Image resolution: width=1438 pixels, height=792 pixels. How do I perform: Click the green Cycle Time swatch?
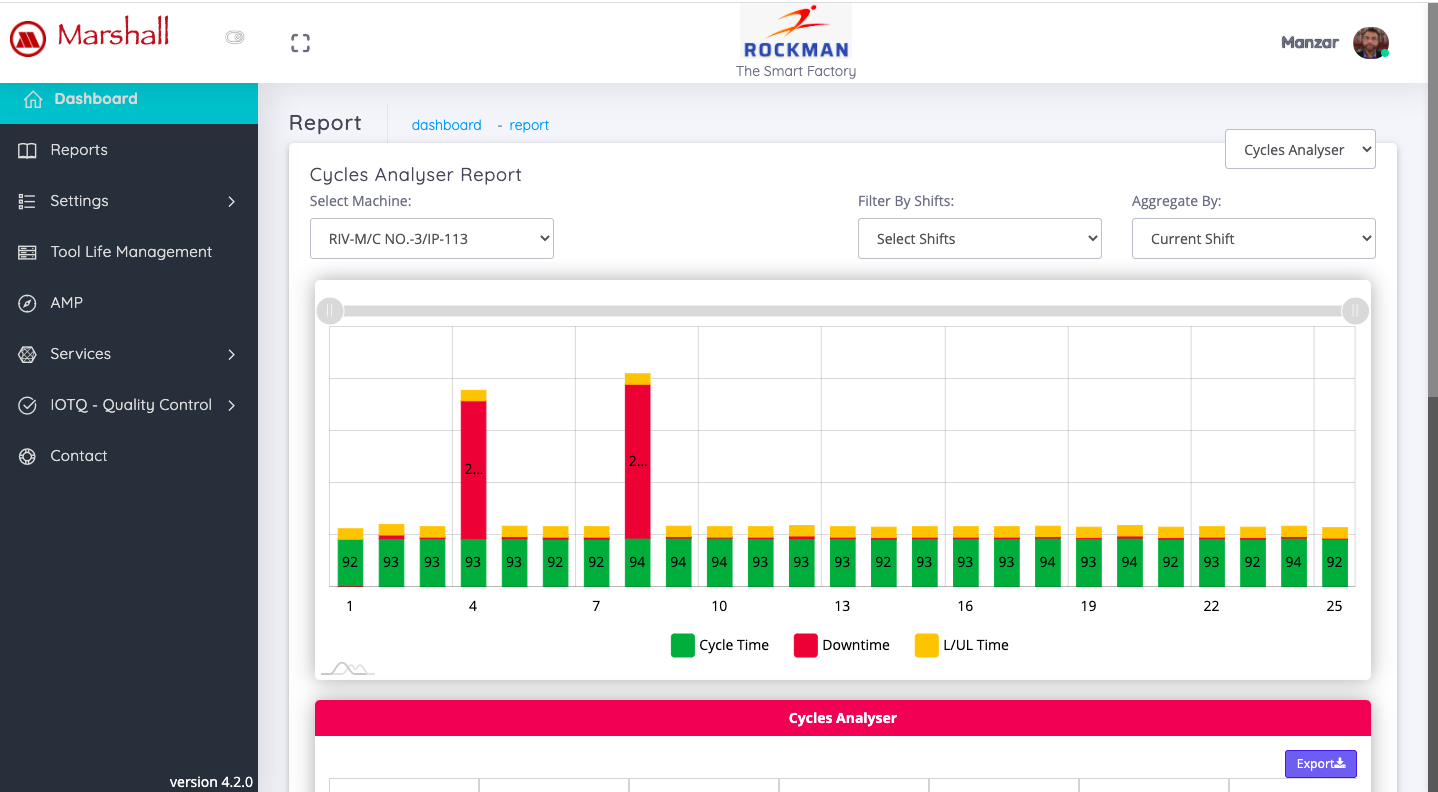click(x=683, y=645)
